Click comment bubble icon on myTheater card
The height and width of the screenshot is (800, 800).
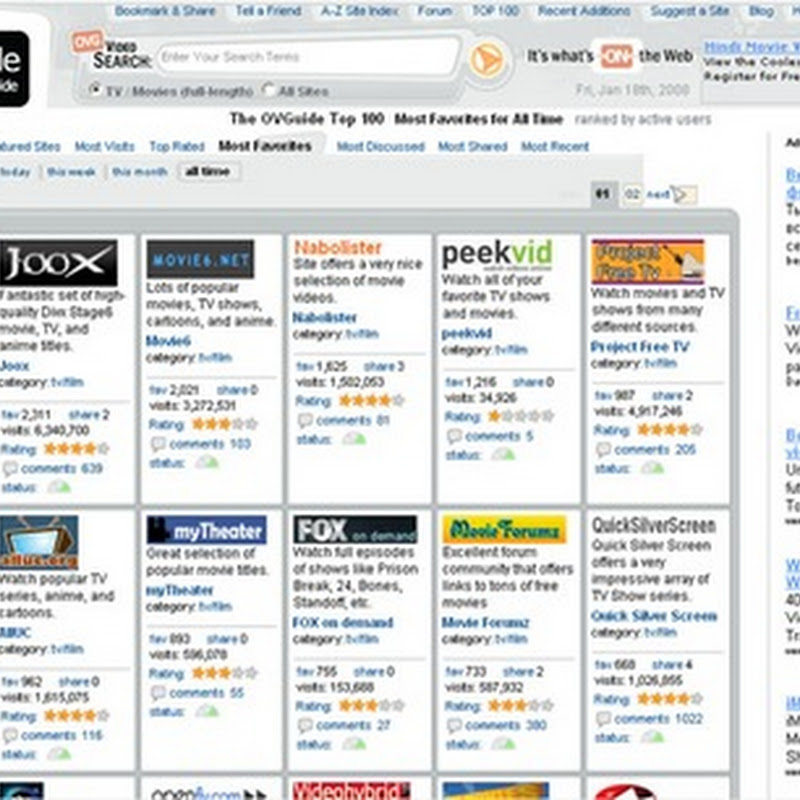158,693
